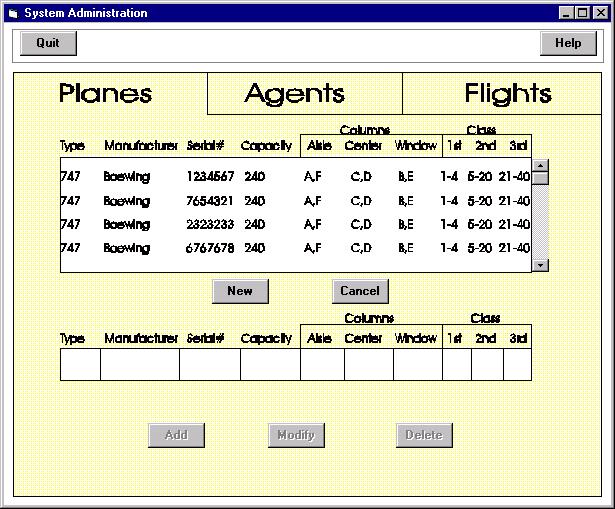
Task: Click the Serial# entry box
Action: 210,365
